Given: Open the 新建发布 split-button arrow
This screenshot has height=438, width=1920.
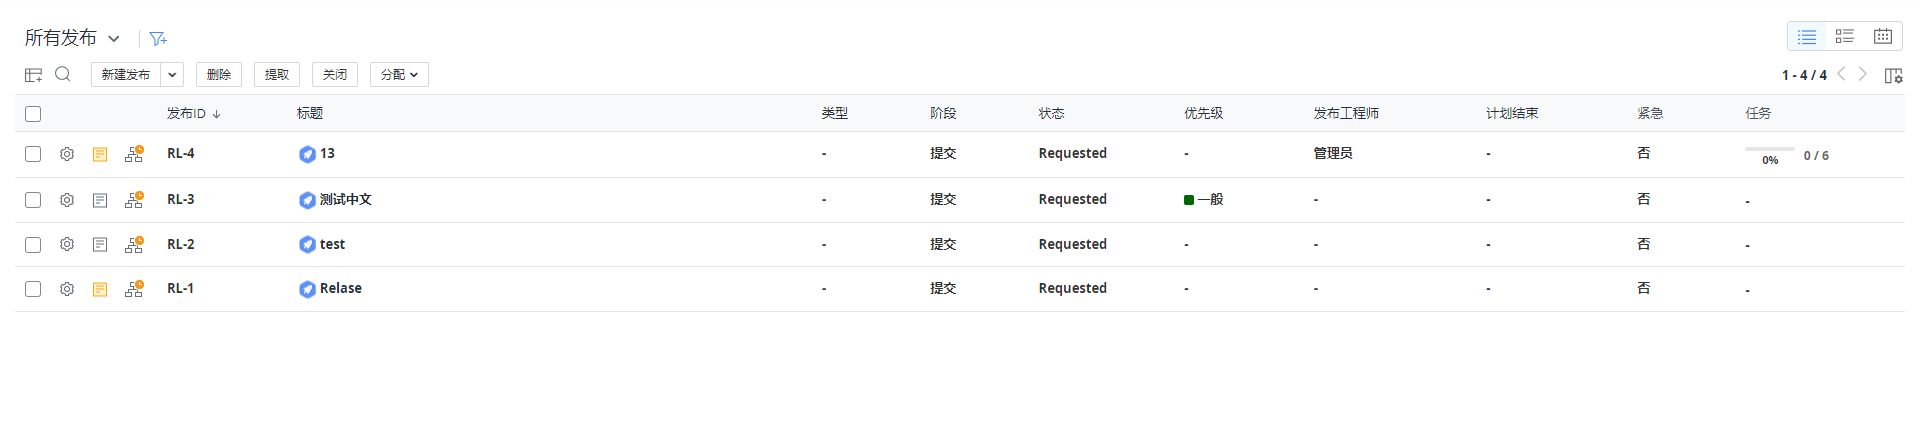Looking at the screenshot, I should (172, 75).
